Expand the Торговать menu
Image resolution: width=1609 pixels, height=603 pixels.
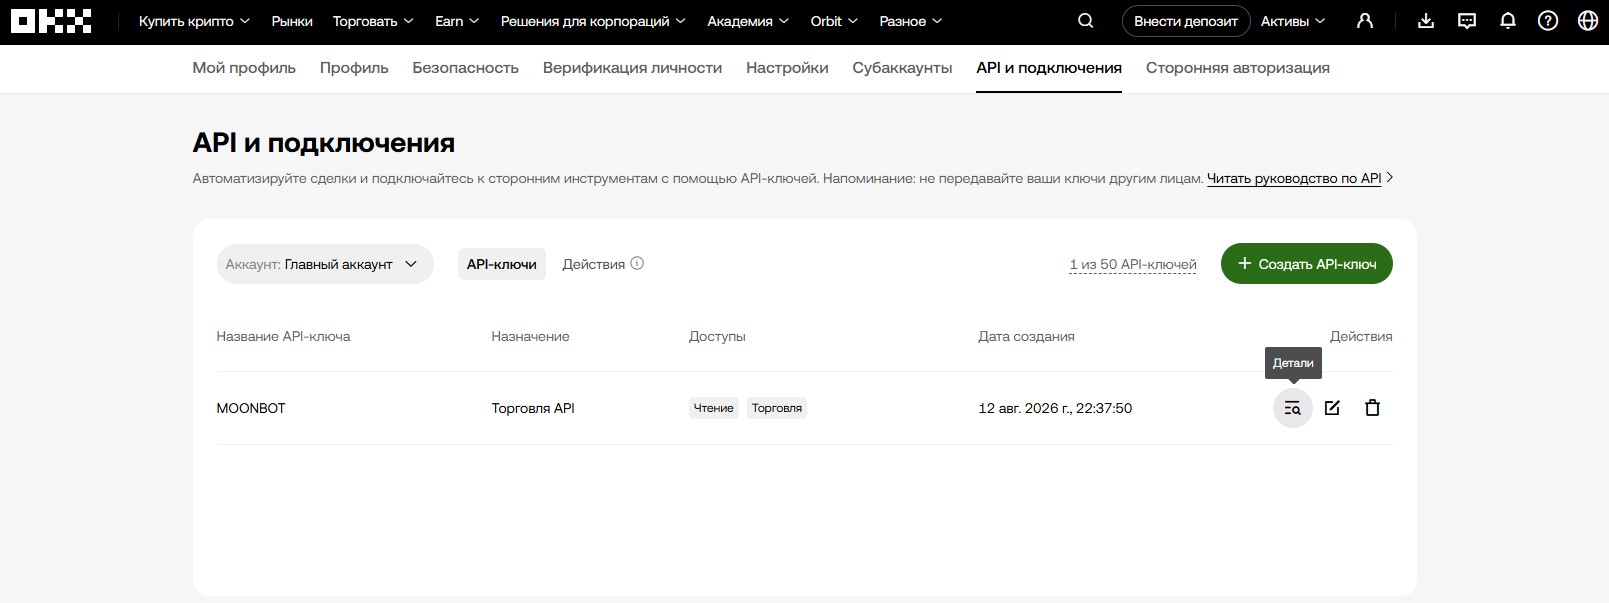(x=373, y=21)
